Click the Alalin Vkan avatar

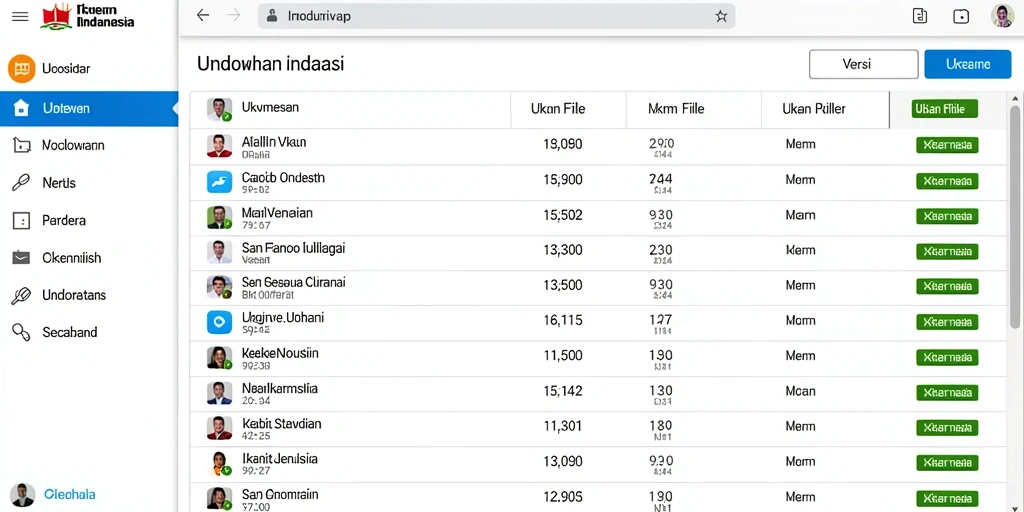click(x=219, y=146)
